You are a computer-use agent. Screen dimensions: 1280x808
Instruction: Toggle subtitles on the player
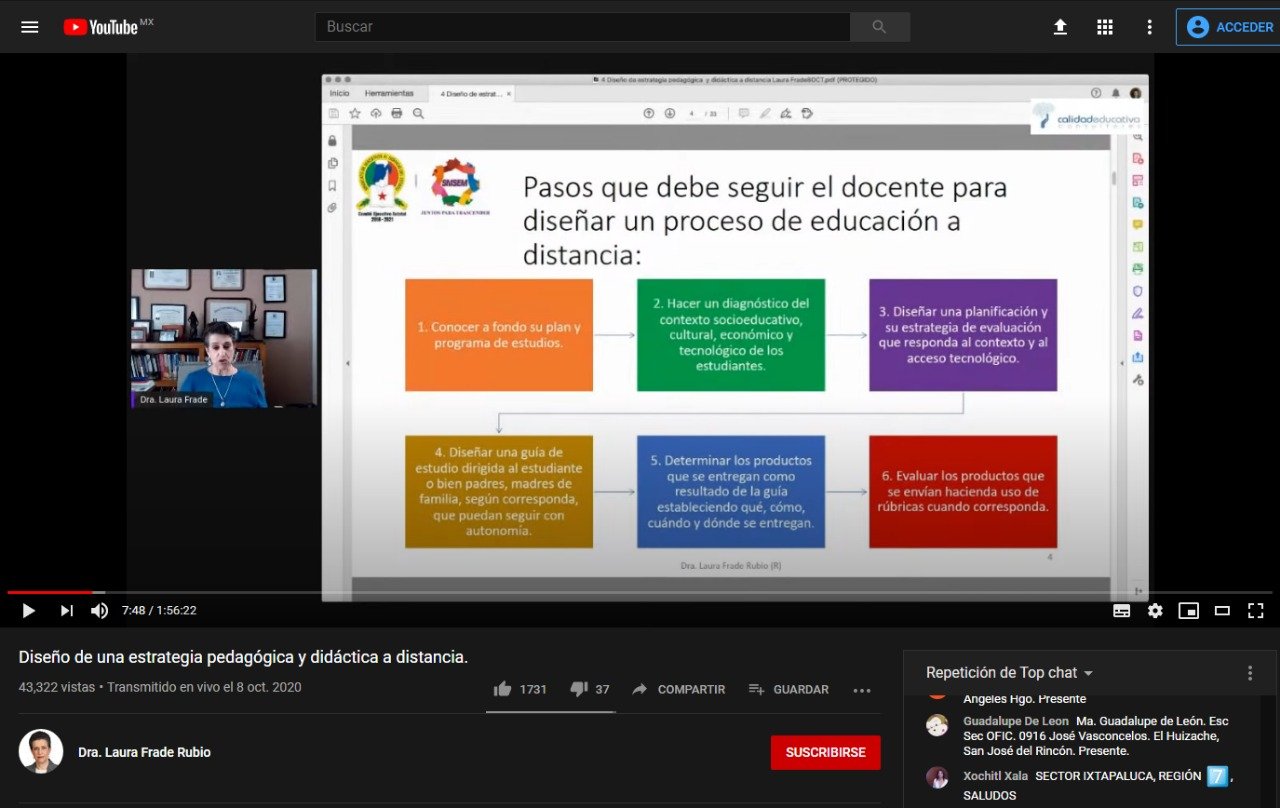tap(1122, 610)
